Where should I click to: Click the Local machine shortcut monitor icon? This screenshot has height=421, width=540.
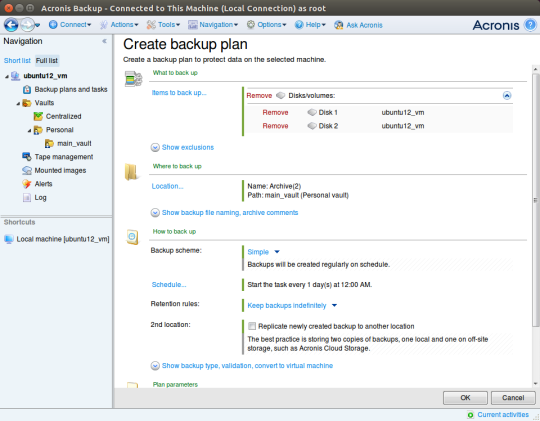point(9,239)
